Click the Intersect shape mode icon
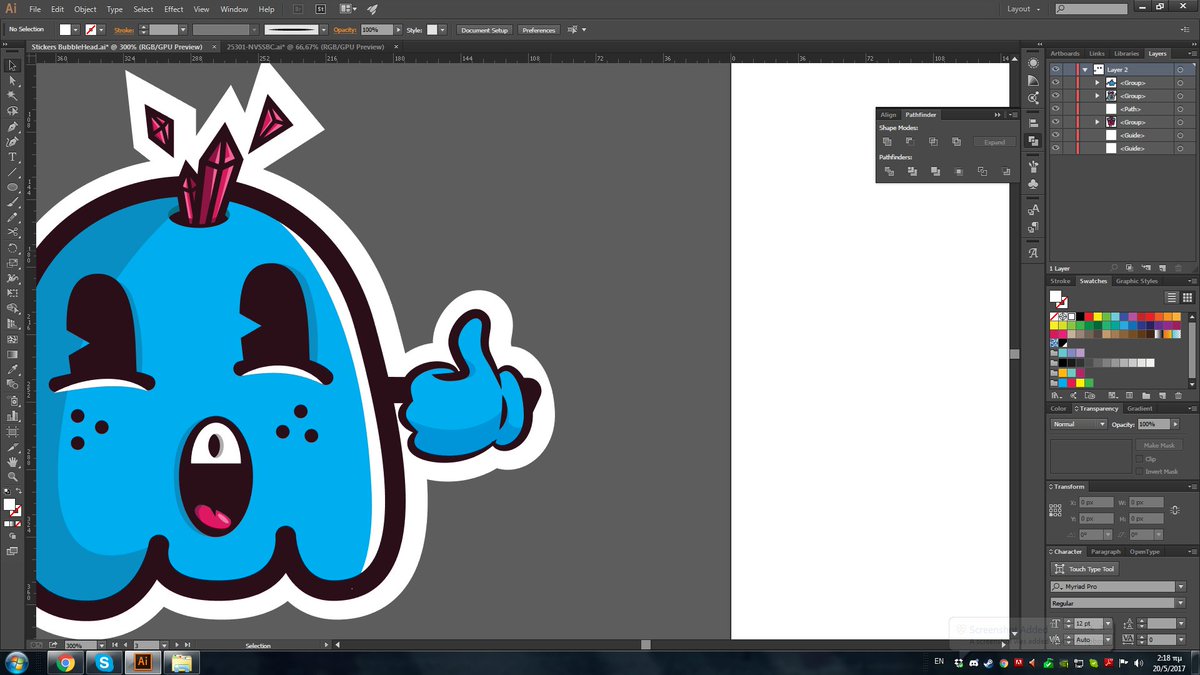 (x=934, y=141)
